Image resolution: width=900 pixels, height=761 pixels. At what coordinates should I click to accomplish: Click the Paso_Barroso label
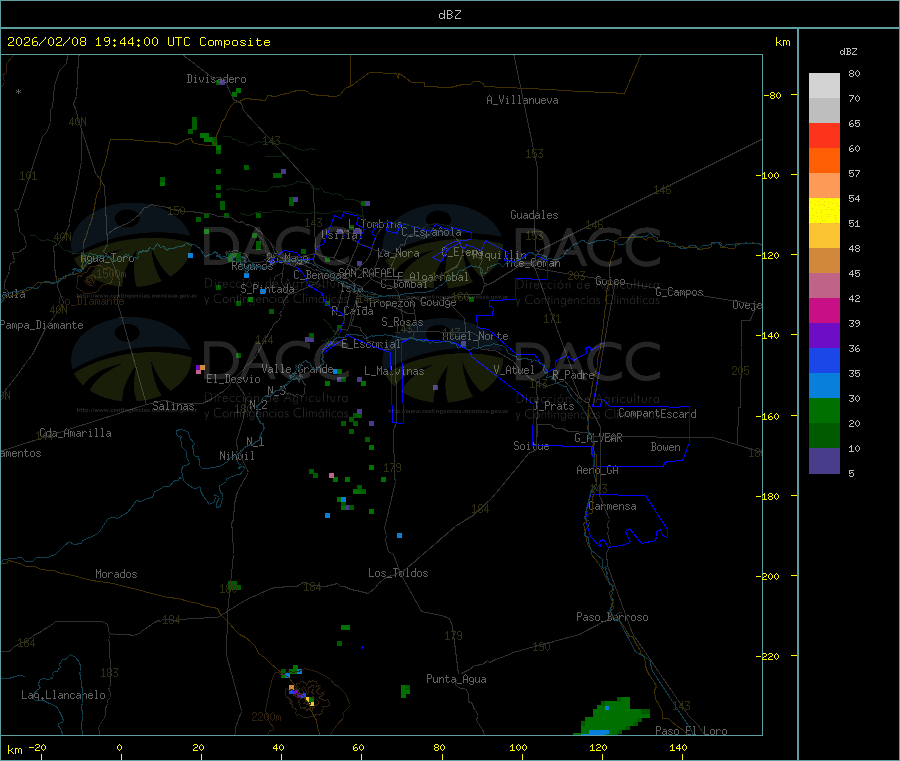click(x=612, y=617)
